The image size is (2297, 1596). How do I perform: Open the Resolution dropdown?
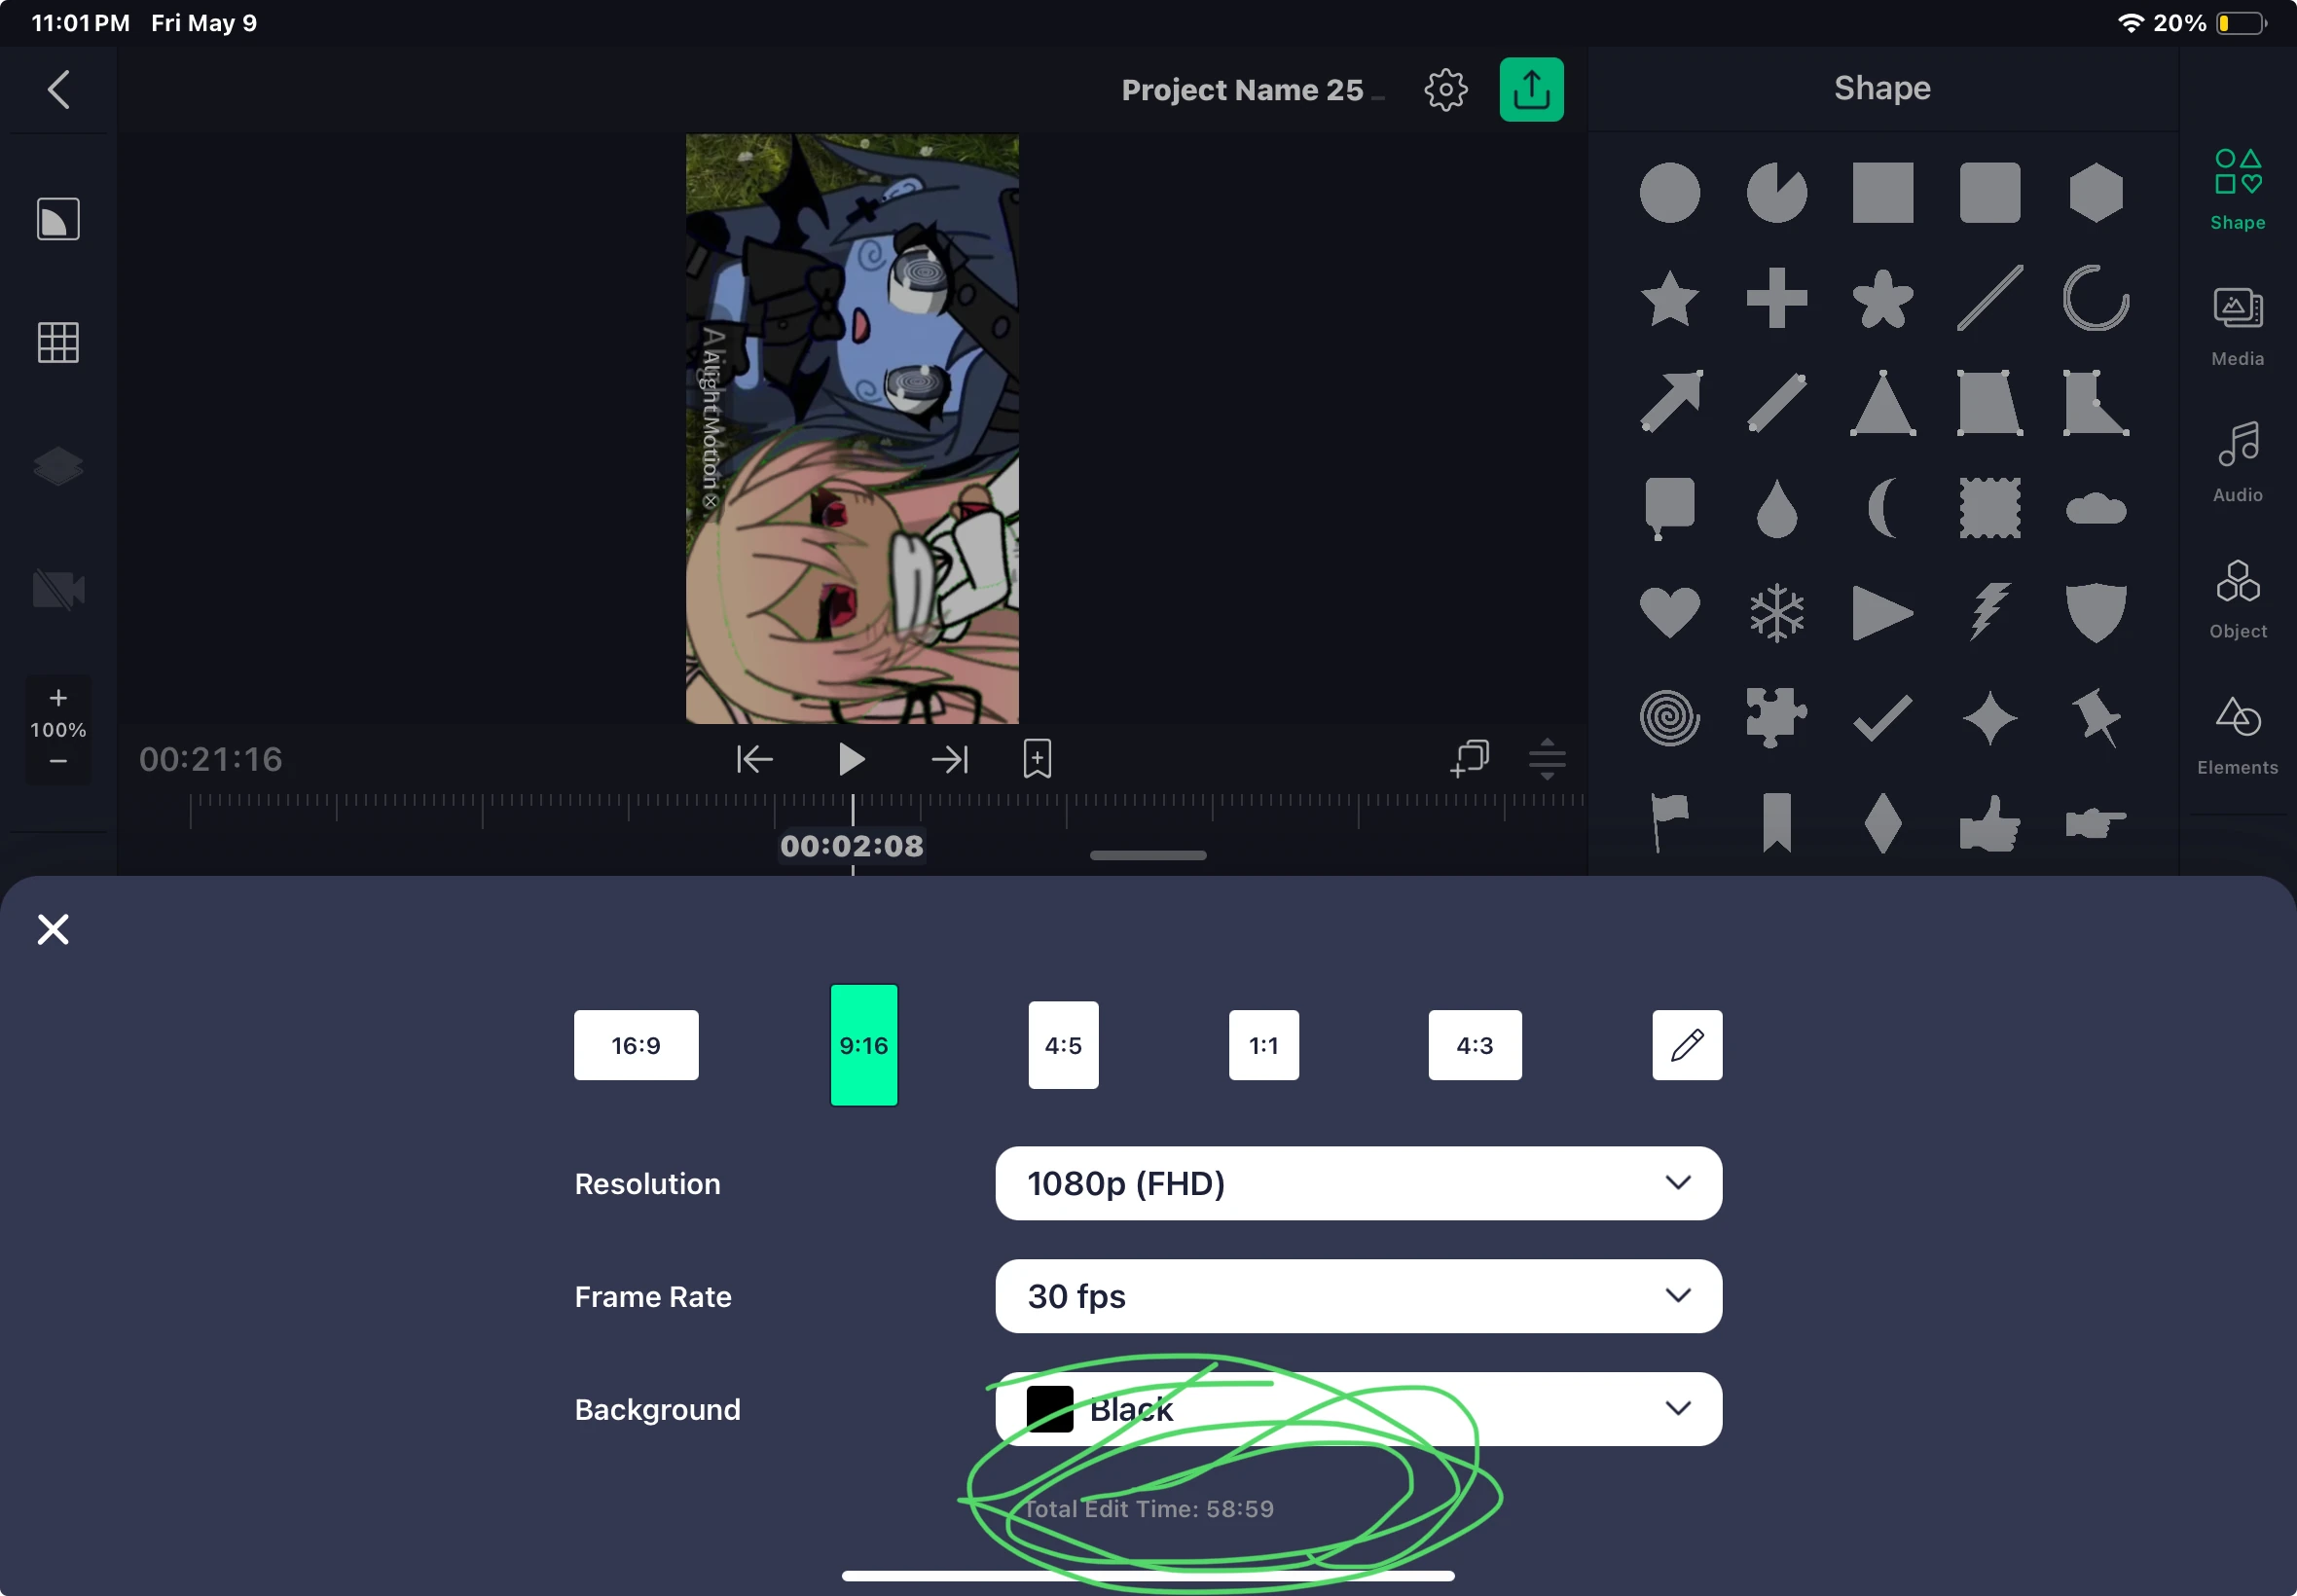pyautogui.click(x=1358, y=1183)
